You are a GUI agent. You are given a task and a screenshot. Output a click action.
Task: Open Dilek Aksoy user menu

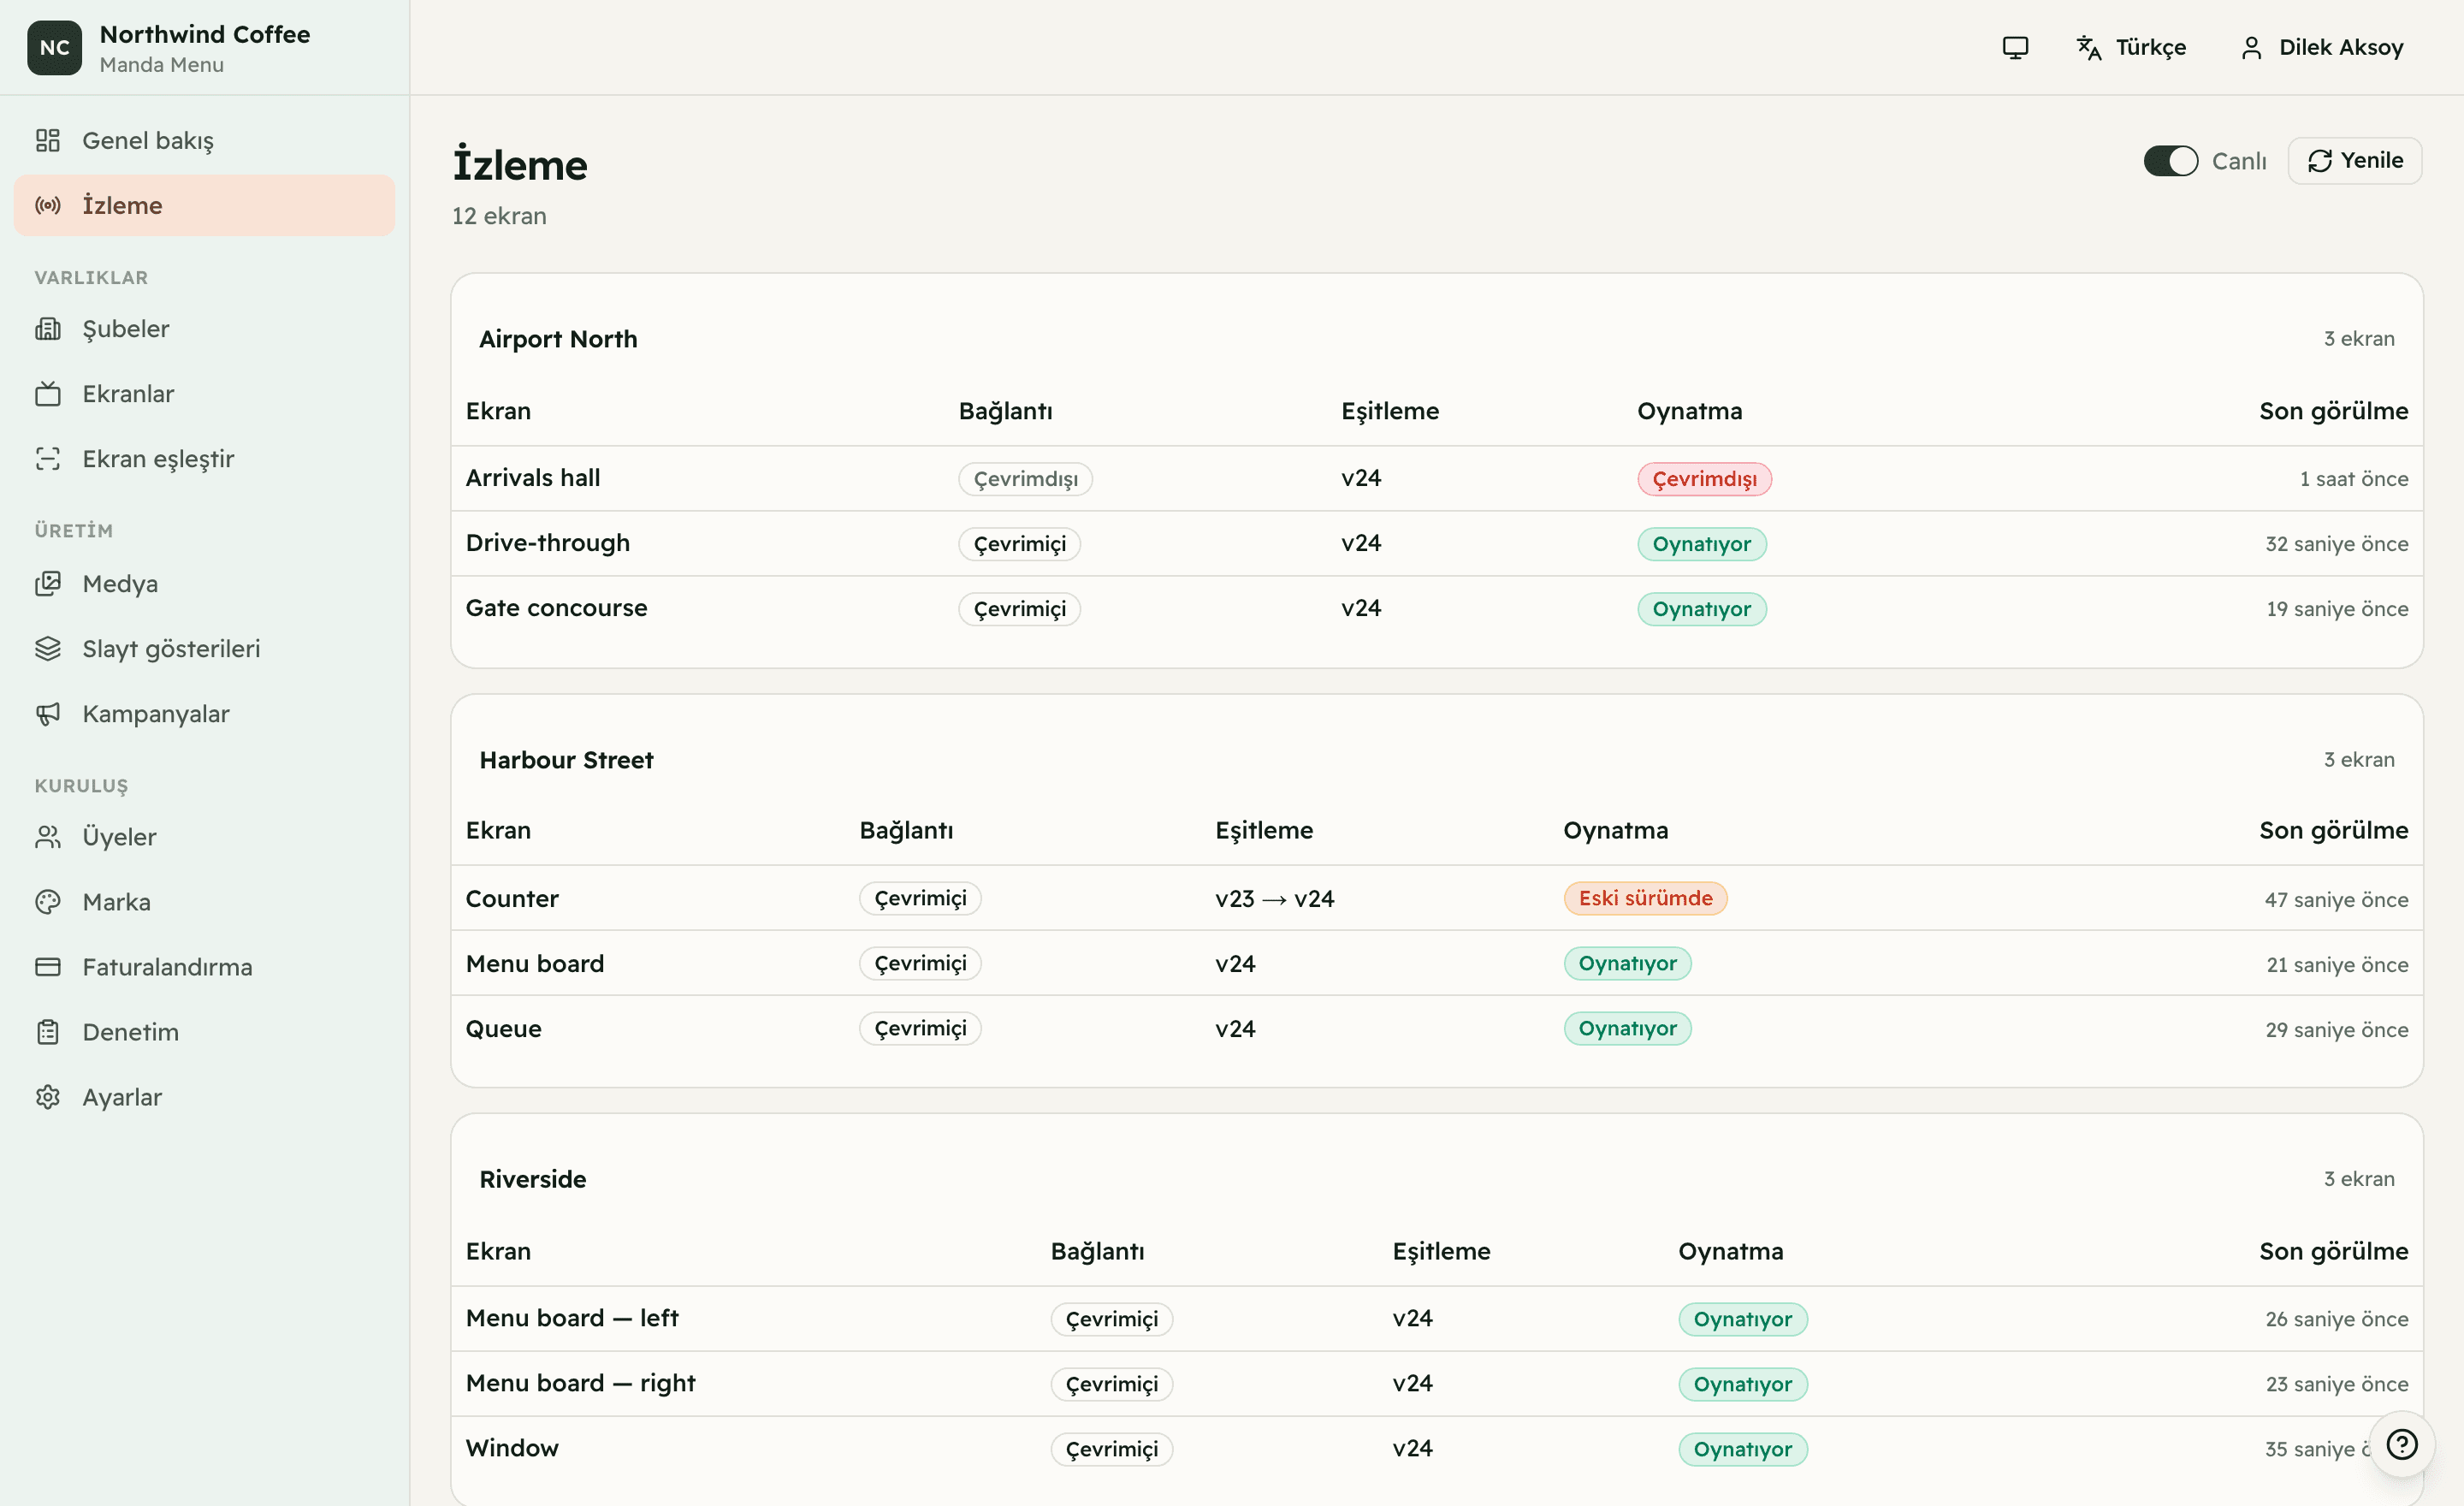(x=2321, y=47)
